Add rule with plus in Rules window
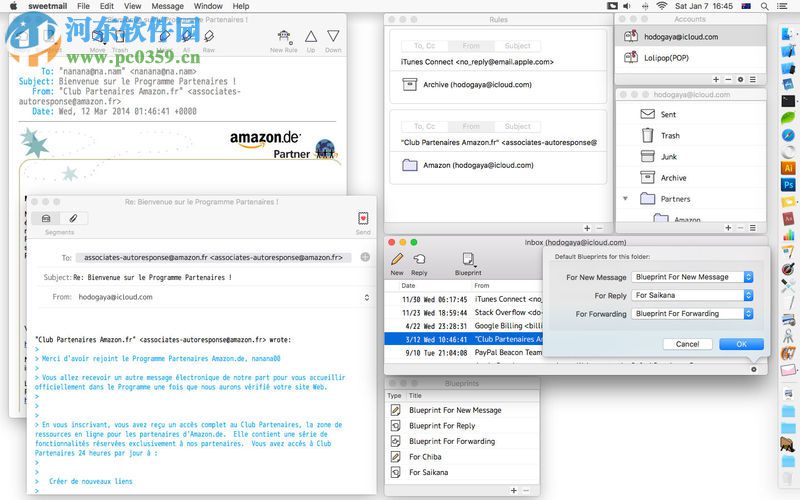This screenshot has height=500, width=800. (x=587, y=229)
